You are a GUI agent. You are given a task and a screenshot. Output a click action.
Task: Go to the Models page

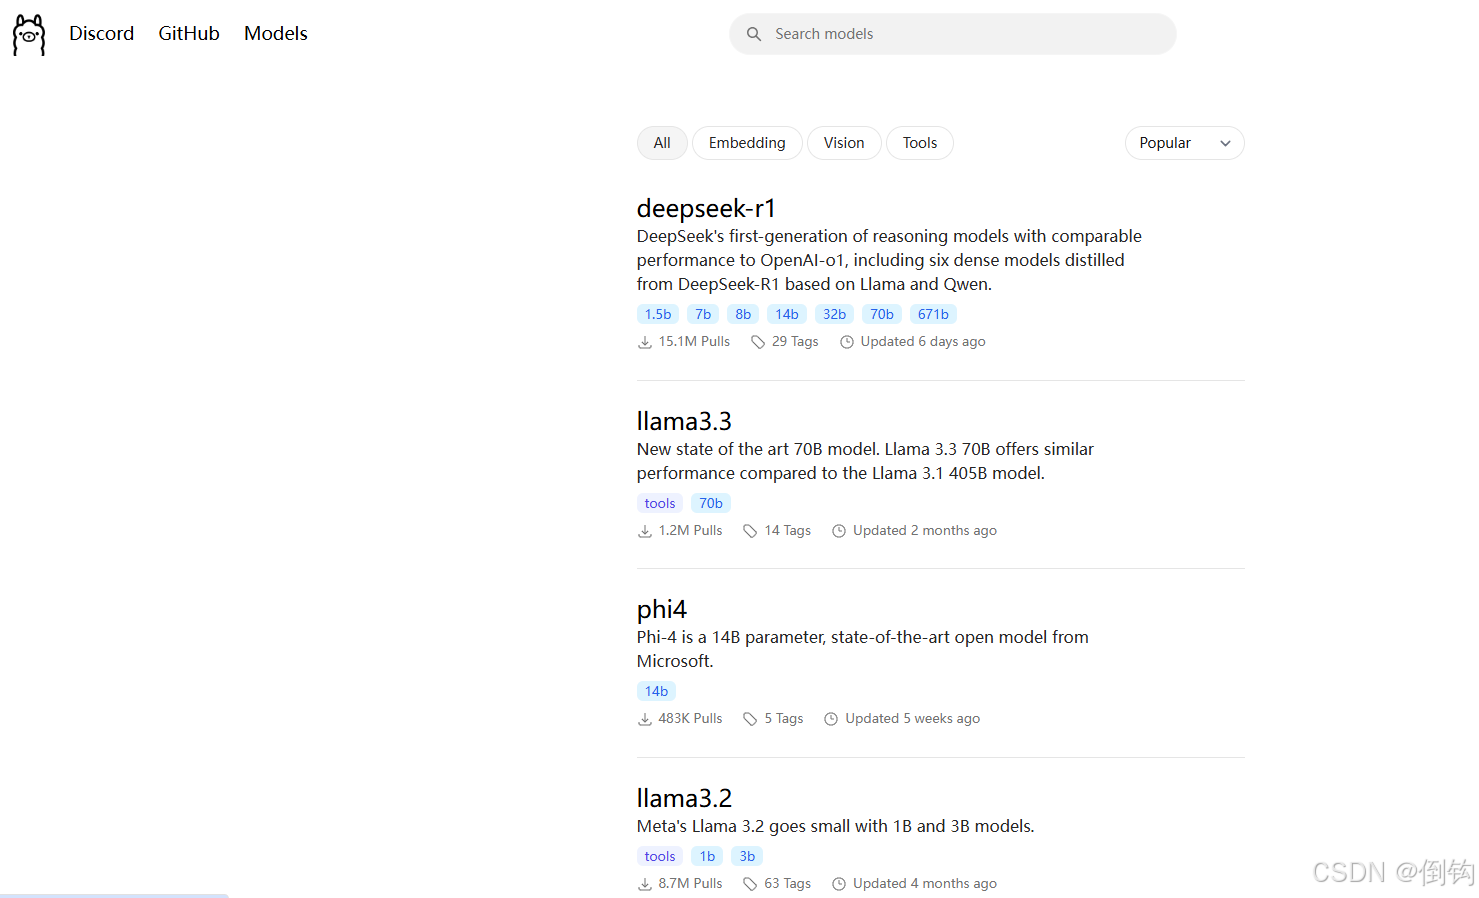(x=276, y=33)
